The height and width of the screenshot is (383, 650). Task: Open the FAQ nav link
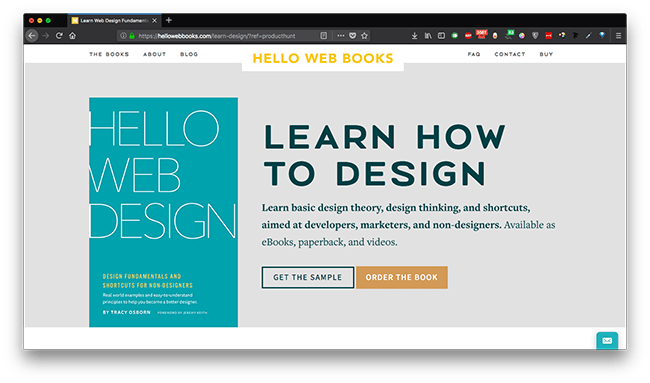[x=474, y=54]
